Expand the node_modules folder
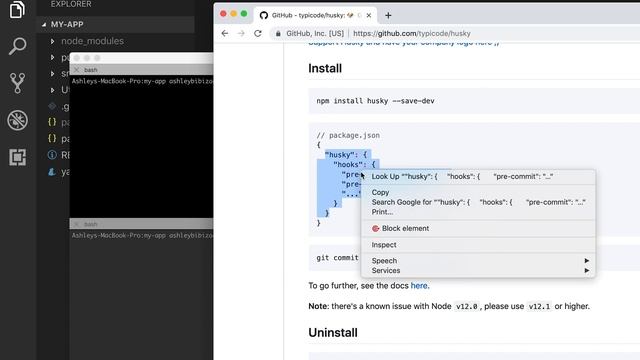 coord(53,41)
